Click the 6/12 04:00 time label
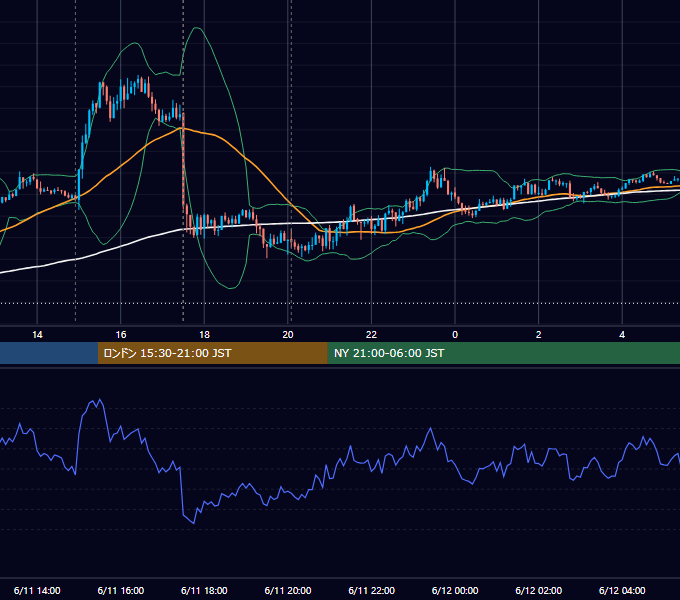 click(622, 590)
